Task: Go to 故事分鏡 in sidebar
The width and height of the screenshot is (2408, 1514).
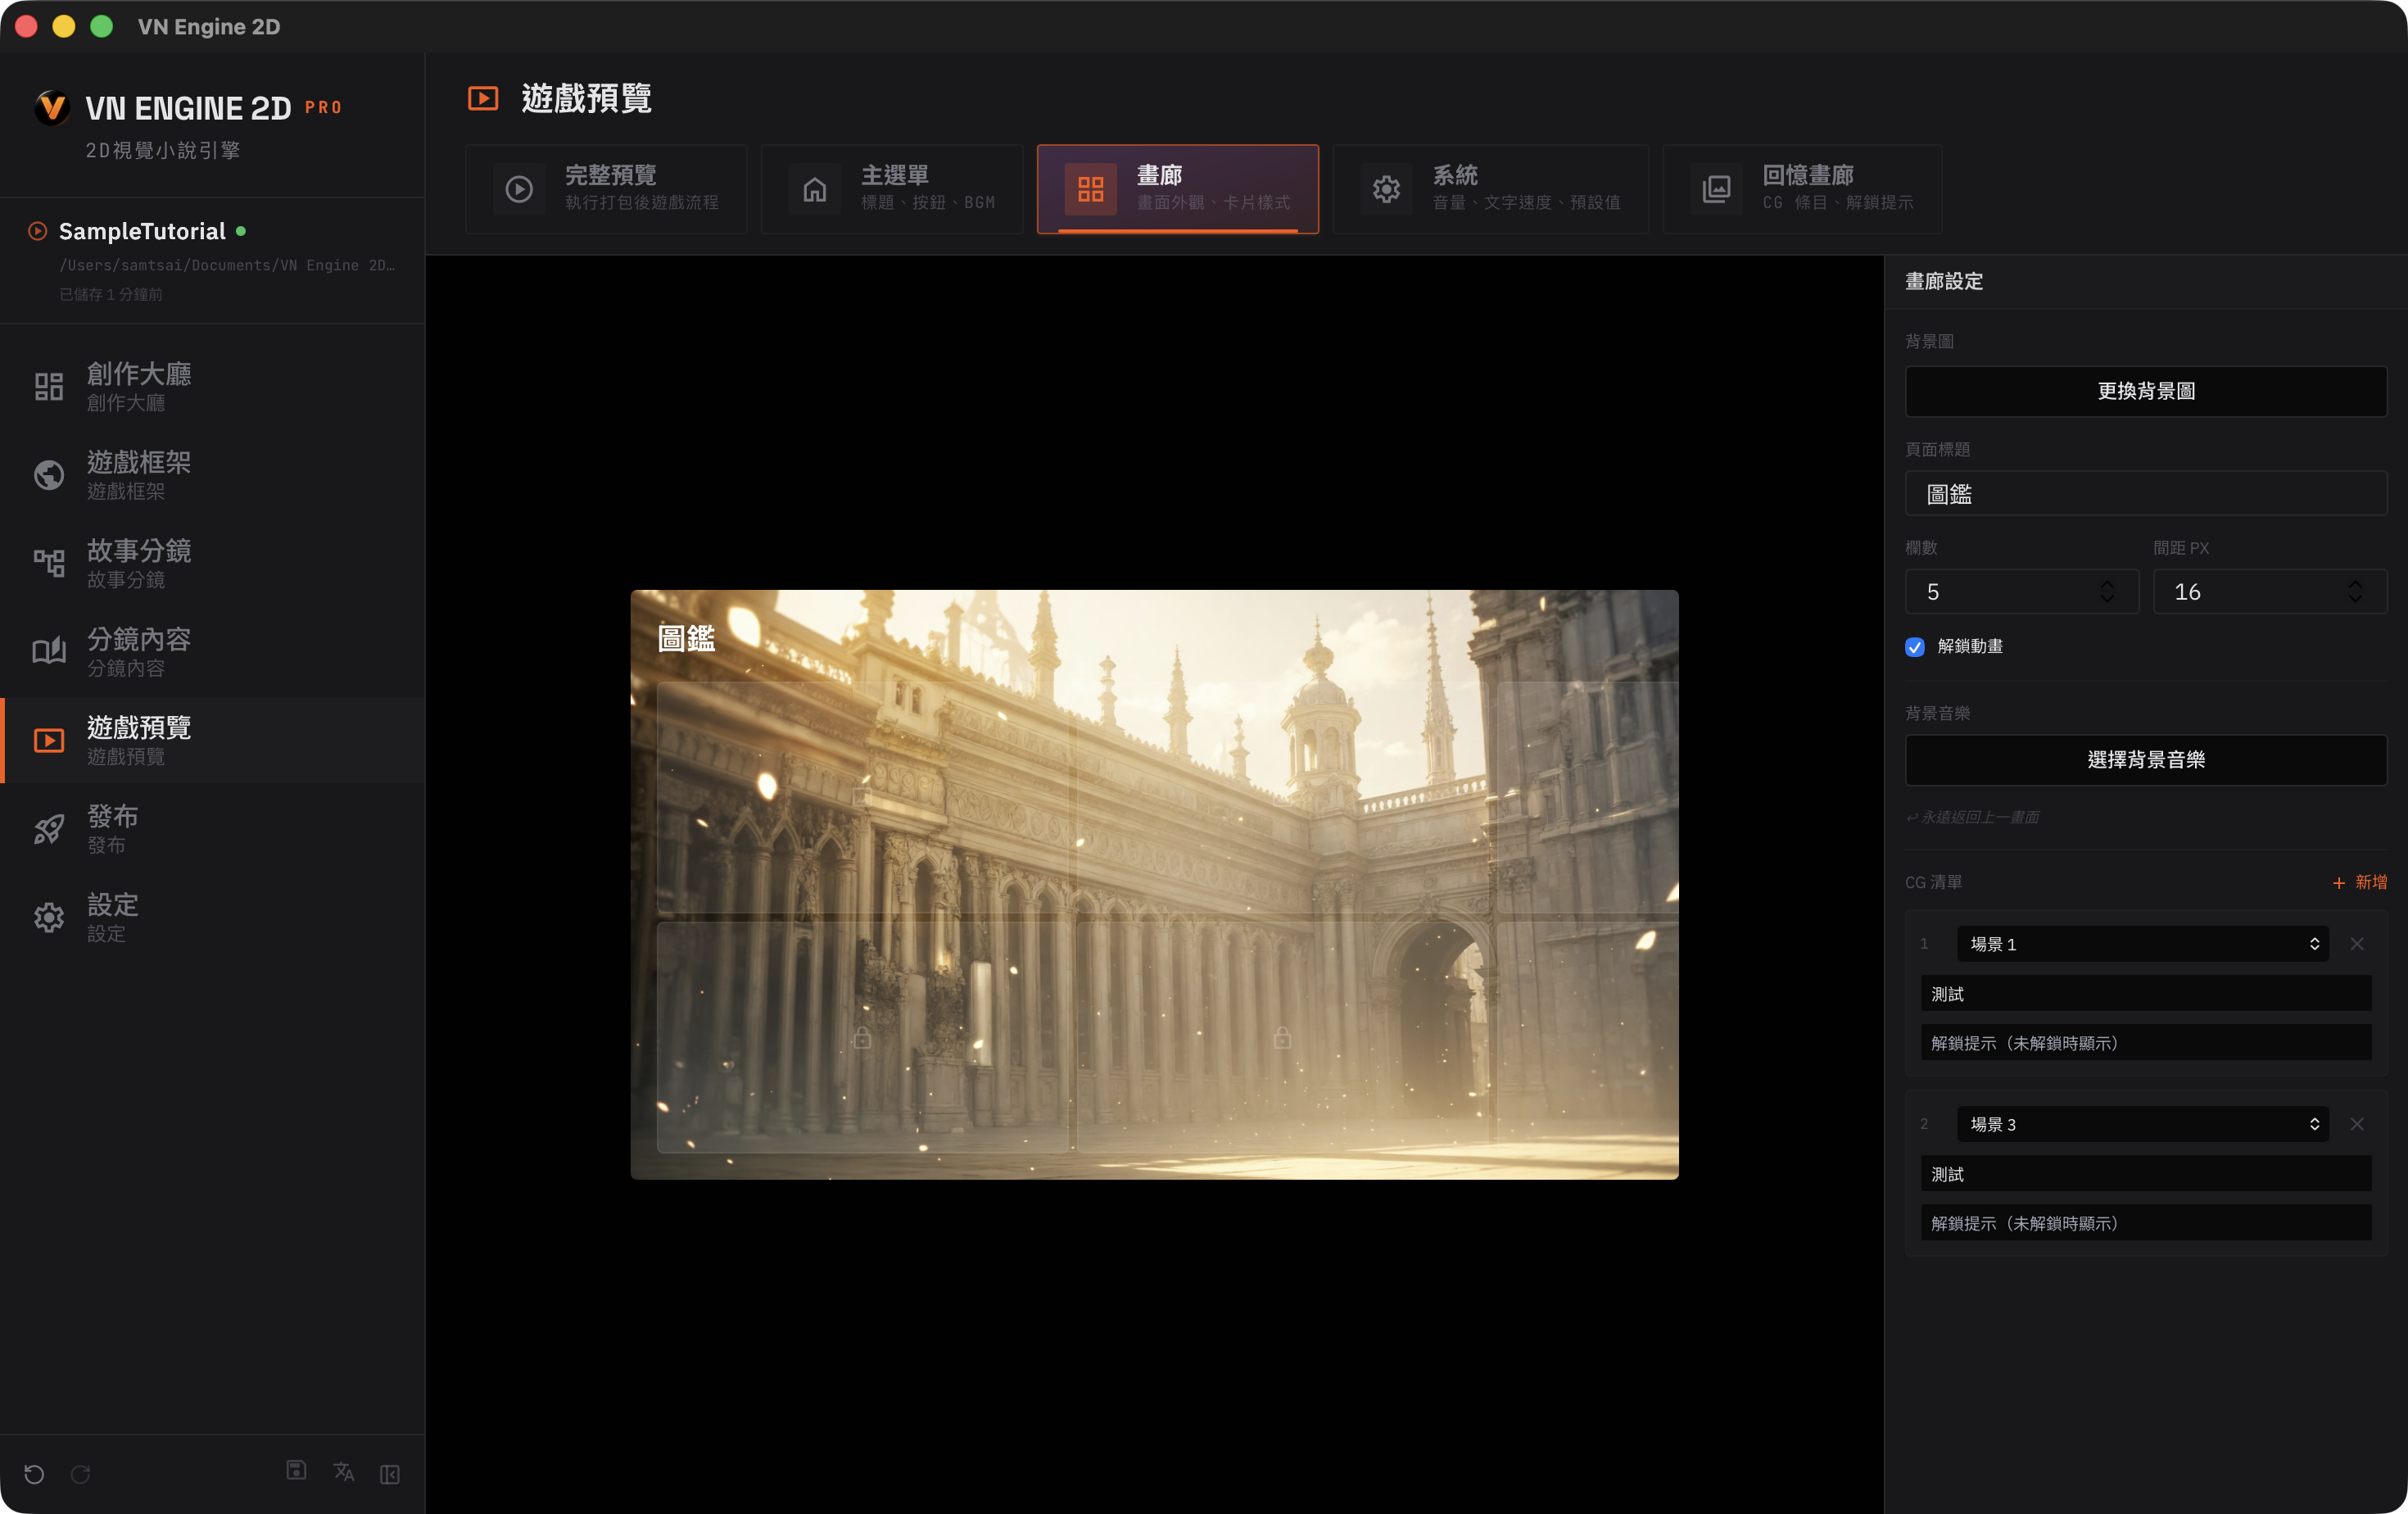Action: [x=213, y=563]
